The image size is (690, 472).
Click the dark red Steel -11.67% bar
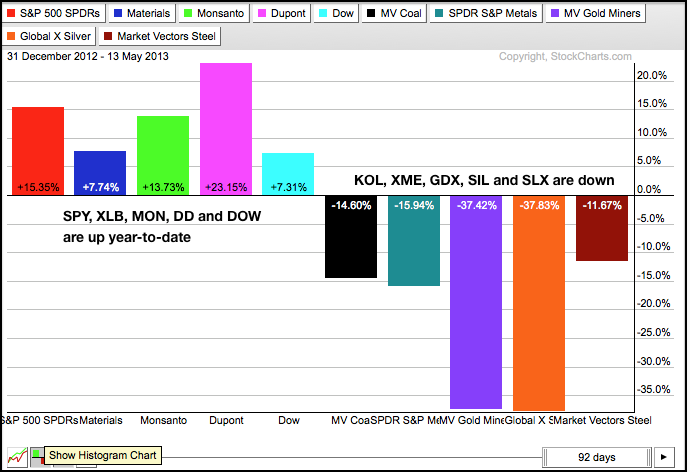(x=602, y=228)
